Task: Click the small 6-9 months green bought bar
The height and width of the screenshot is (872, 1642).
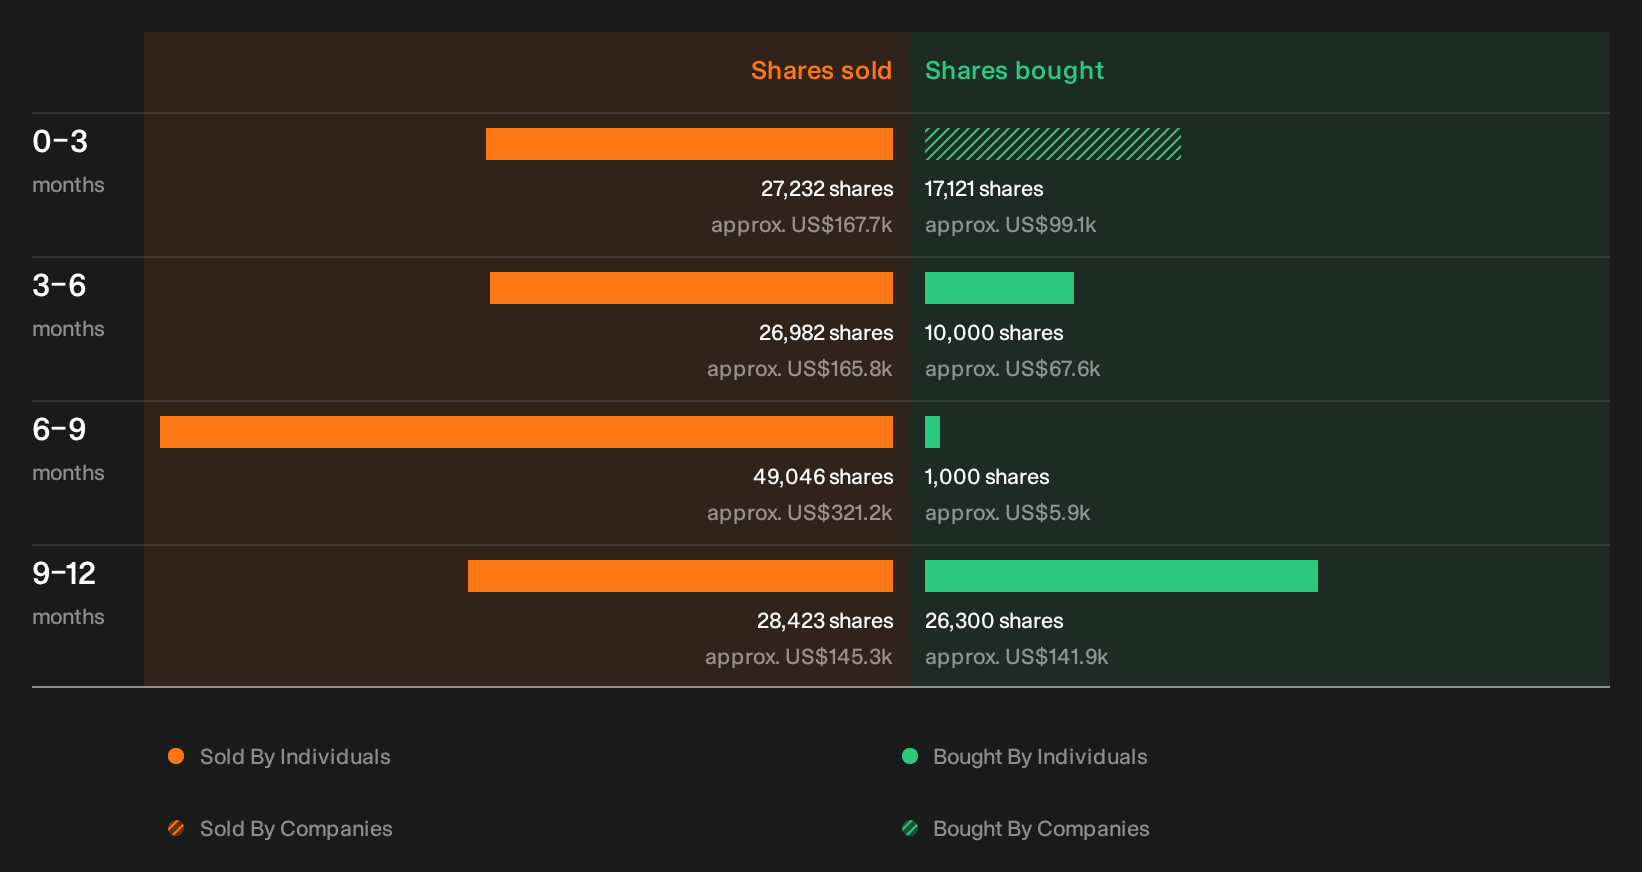Action: [x=932, y=432]
